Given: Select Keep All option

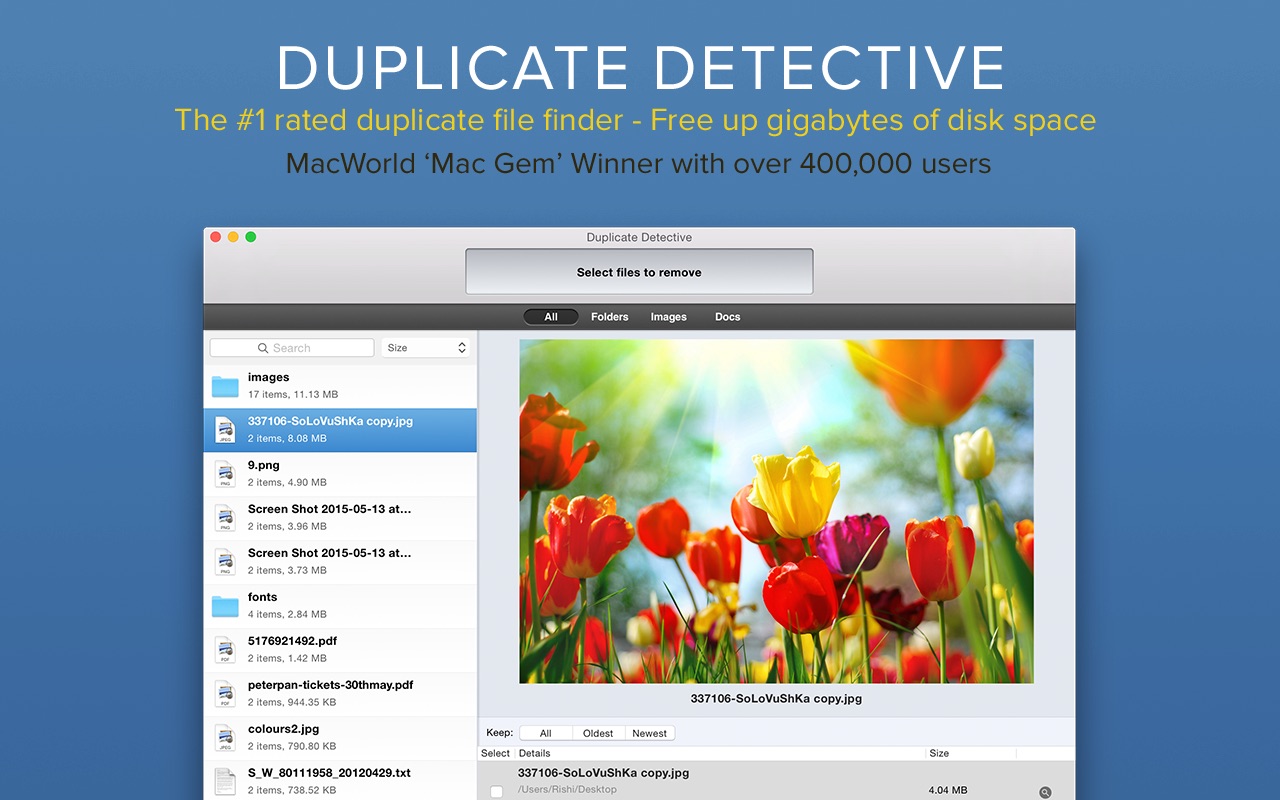Looking at the screenshot, I should (545, 733).
